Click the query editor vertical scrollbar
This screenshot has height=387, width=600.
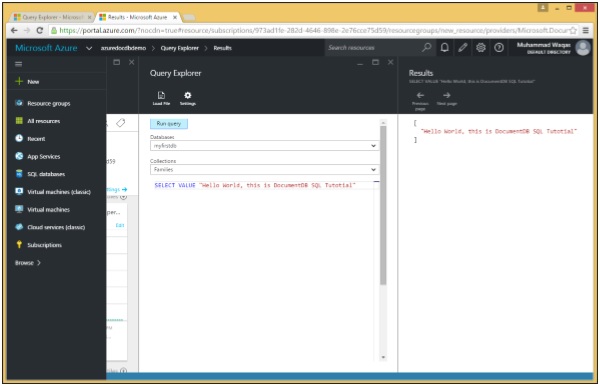tap(383, 206)
